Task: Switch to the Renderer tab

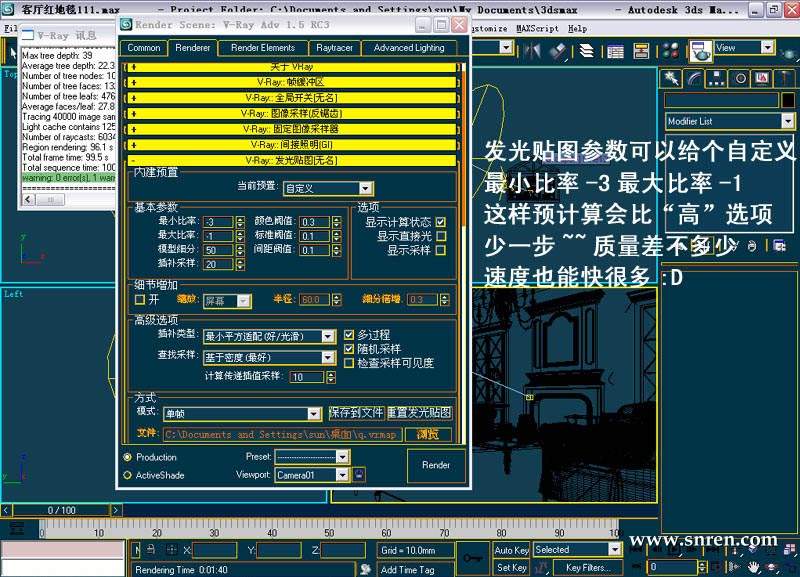Action: point(192,47)
